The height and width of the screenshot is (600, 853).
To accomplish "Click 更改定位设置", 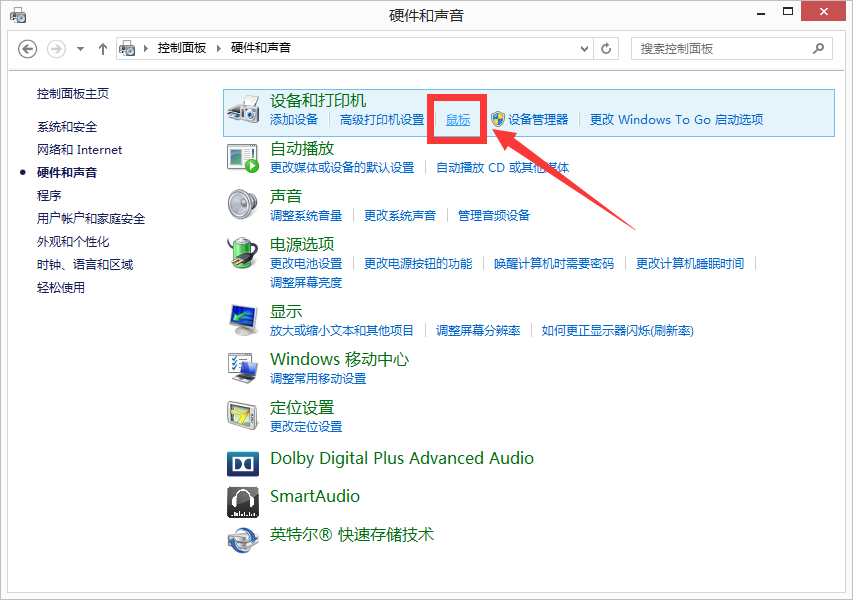I will pos(306,426).
